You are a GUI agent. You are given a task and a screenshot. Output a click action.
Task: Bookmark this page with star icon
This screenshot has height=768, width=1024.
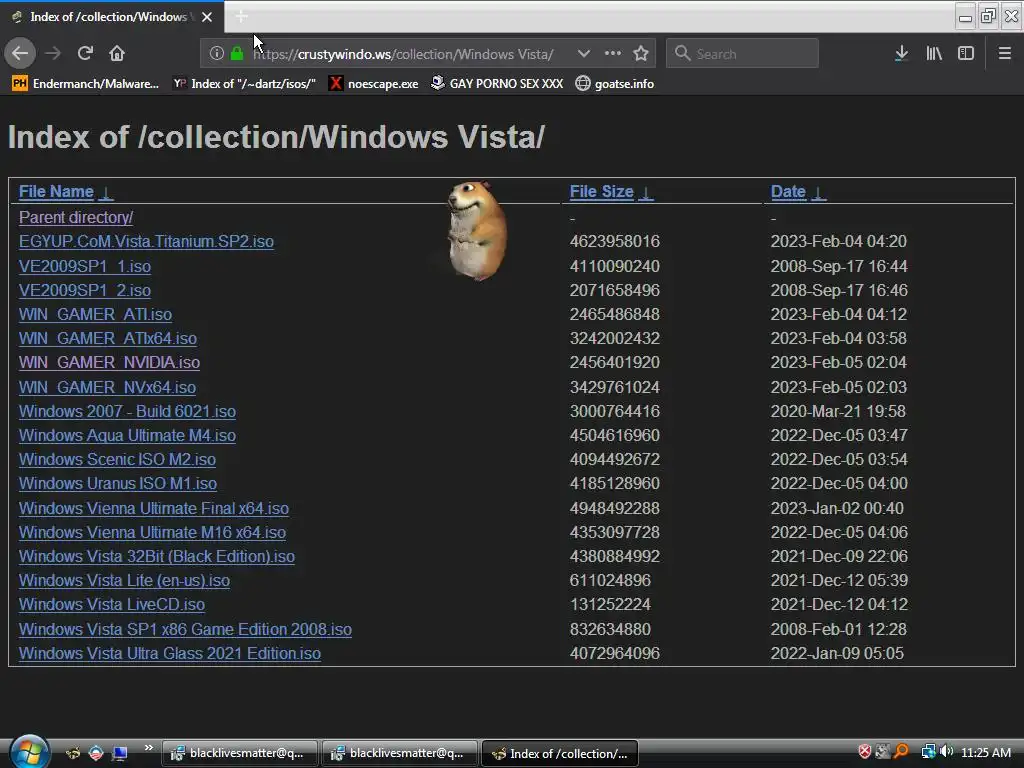point(641,54)
